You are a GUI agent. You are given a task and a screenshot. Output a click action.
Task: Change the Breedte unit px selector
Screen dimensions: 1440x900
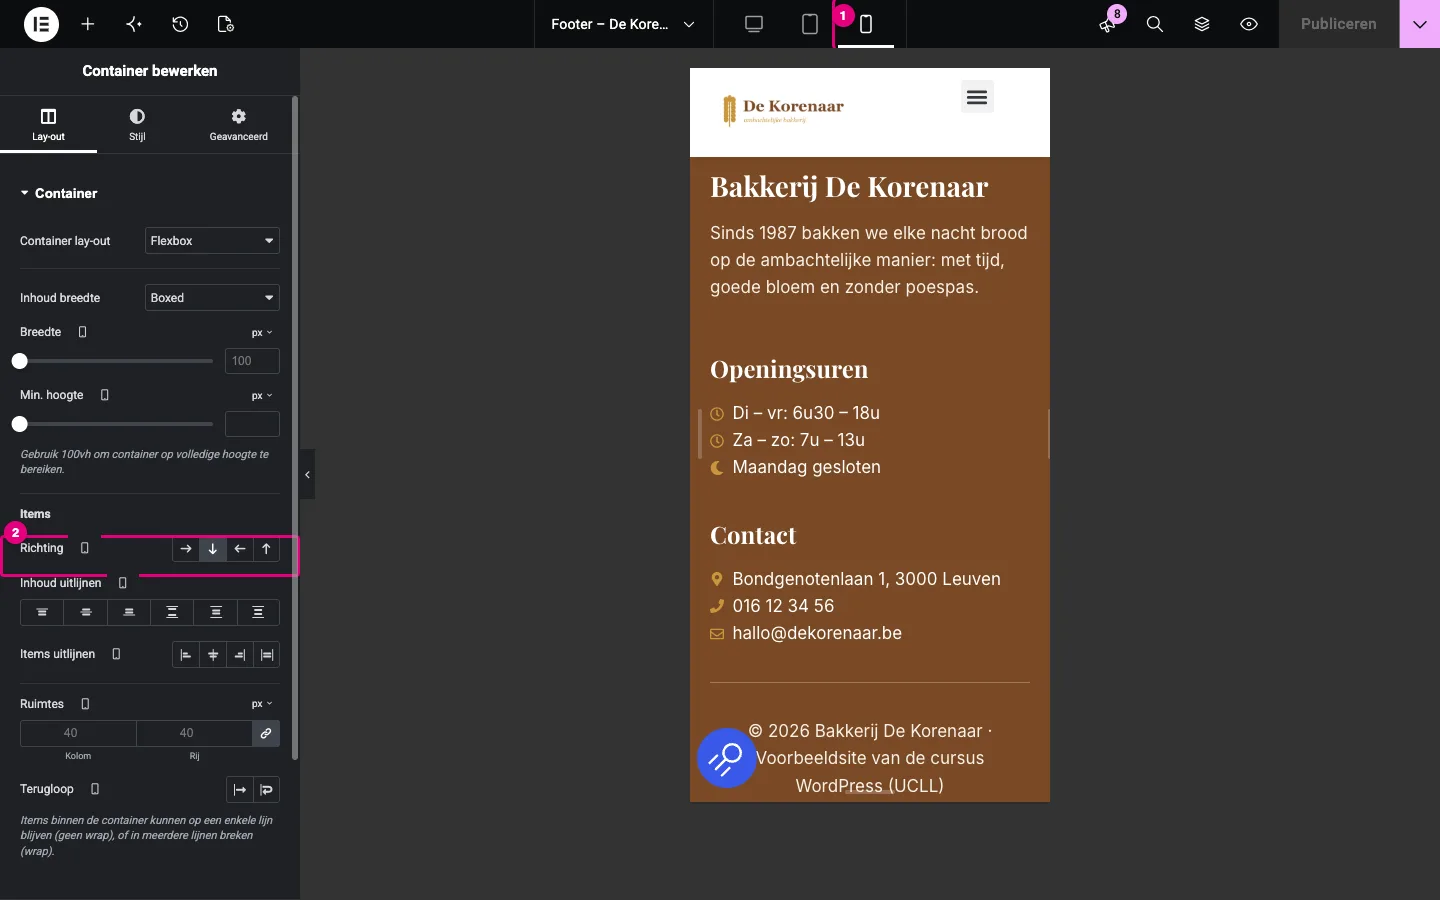pyautogui.click(x=262, y=333)
